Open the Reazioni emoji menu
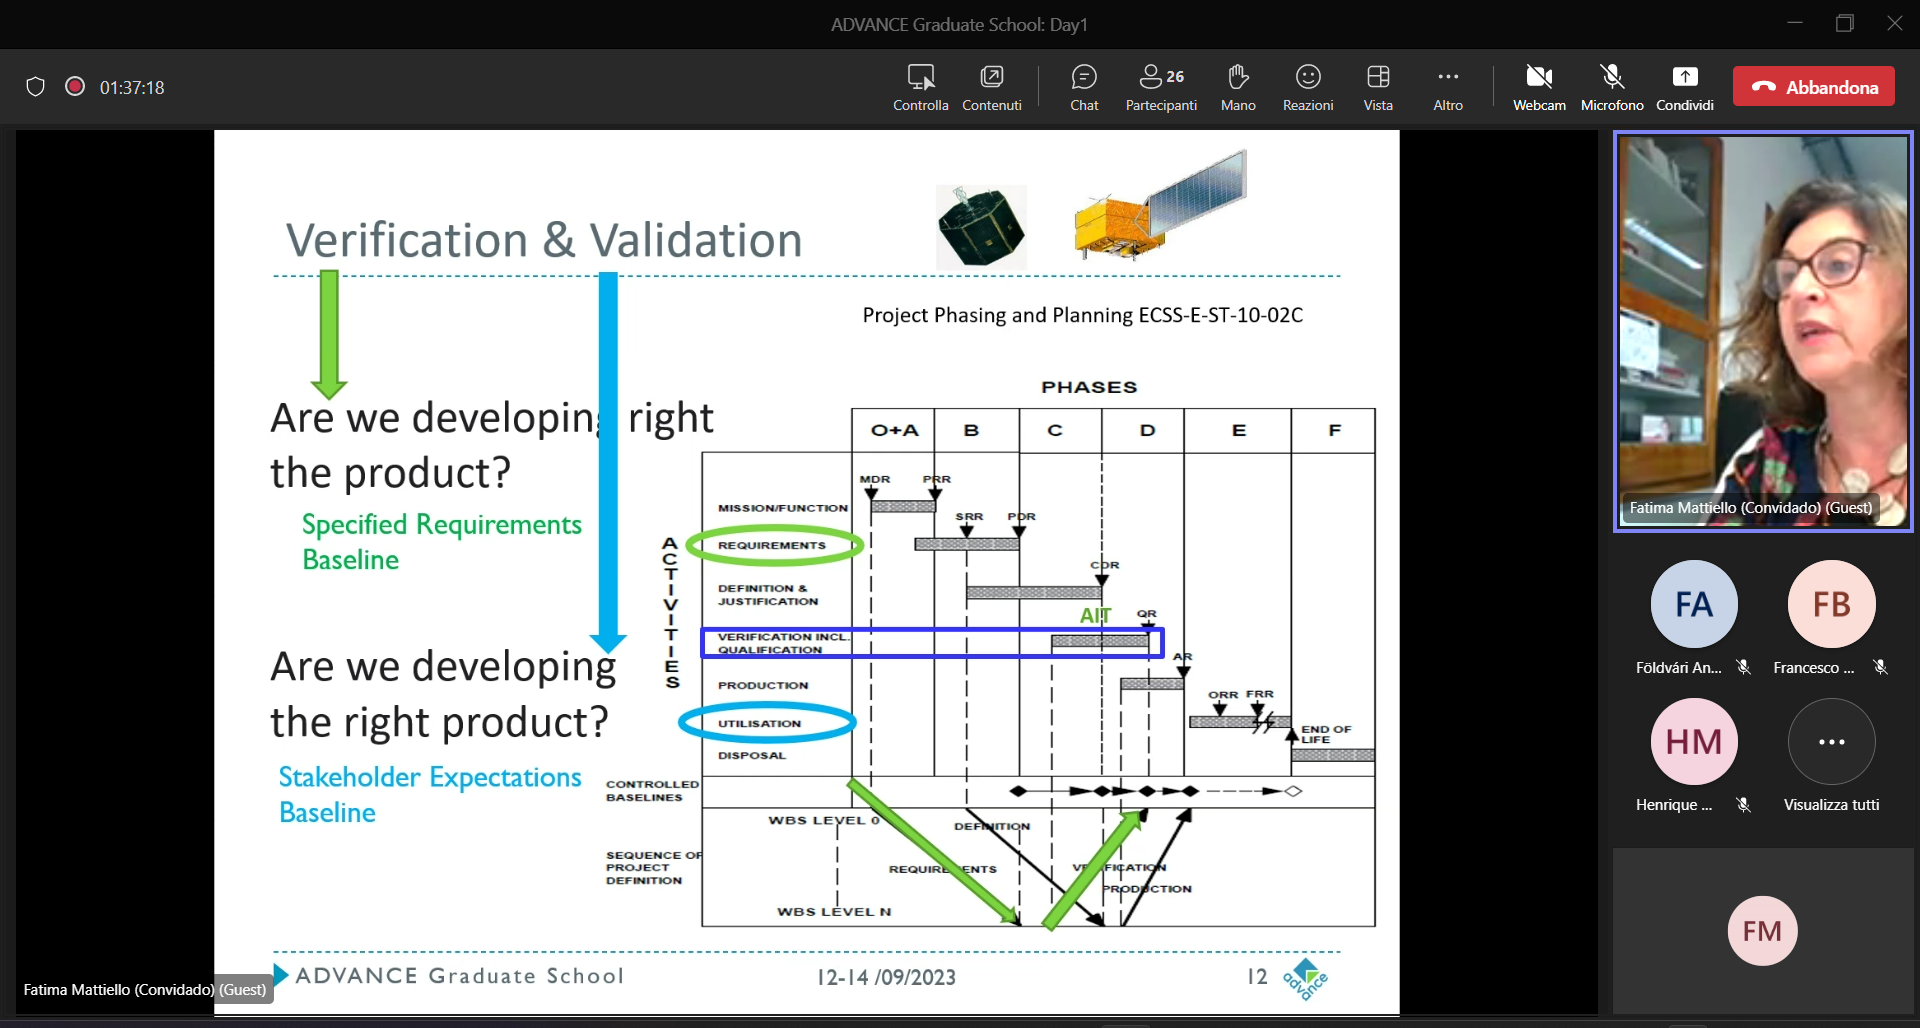The image size is (1920, 1028). pos(1308,87)
